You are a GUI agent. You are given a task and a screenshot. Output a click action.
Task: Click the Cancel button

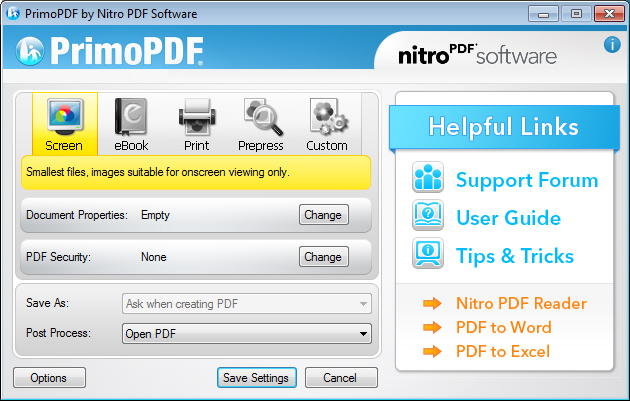[x=341, y=377]
